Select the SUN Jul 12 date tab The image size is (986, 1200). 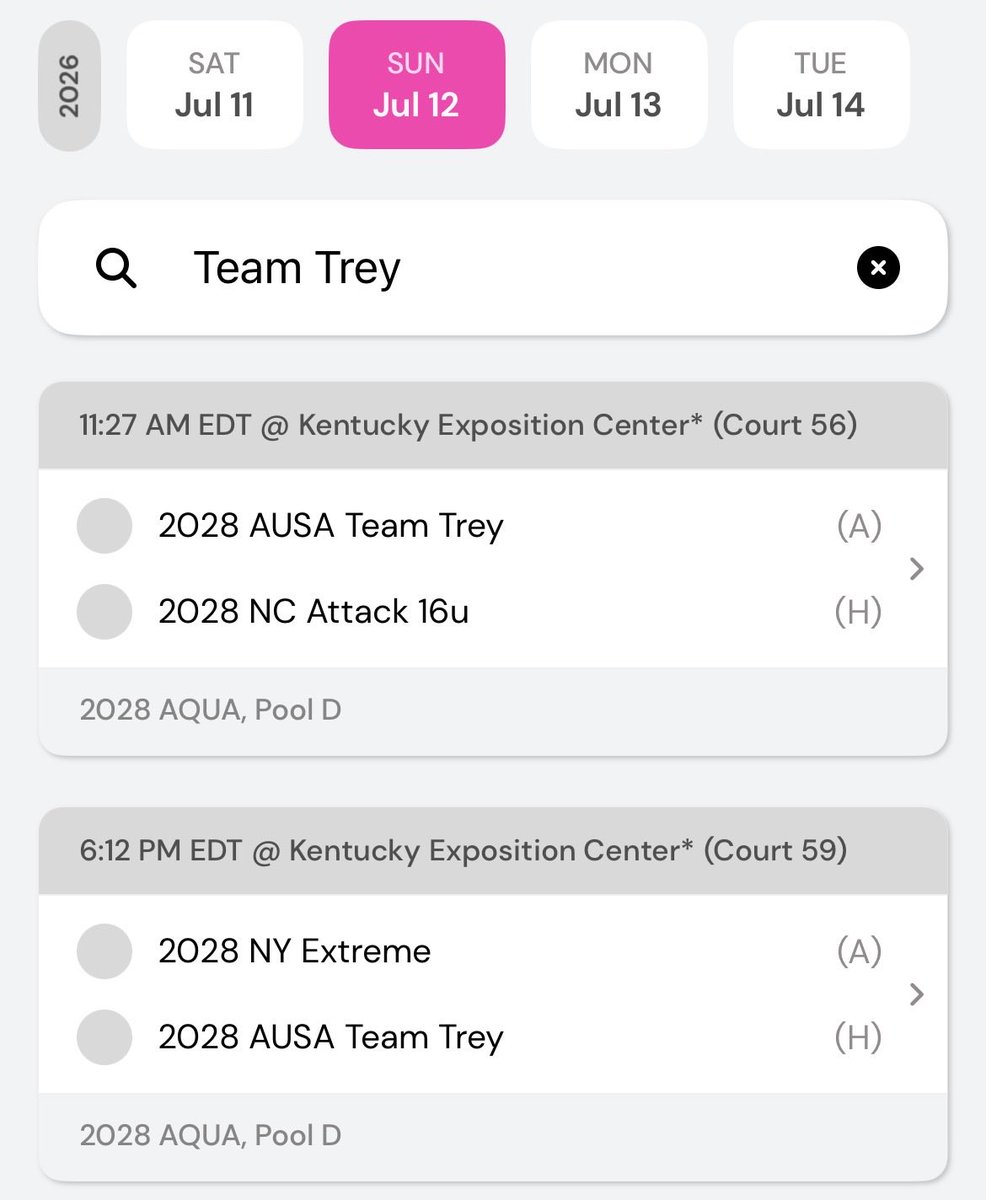point(416,85)
